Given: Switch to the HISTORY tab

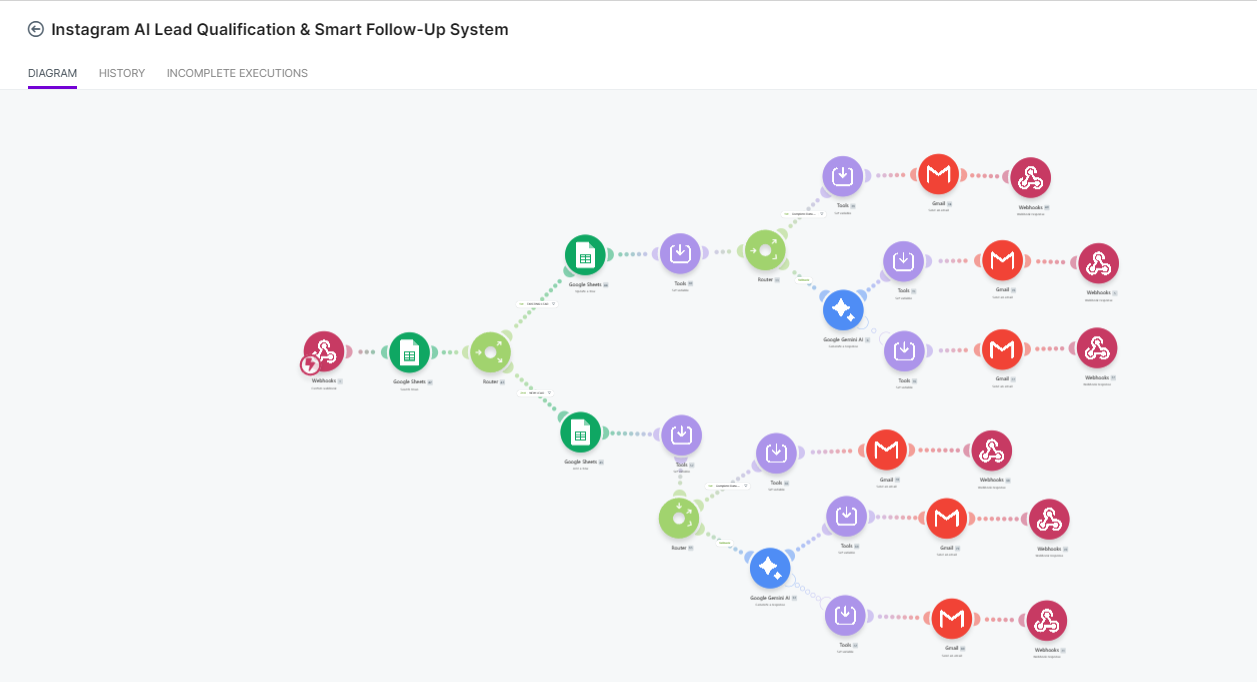Looking at the screenshot, I should [x=122, y=73].
